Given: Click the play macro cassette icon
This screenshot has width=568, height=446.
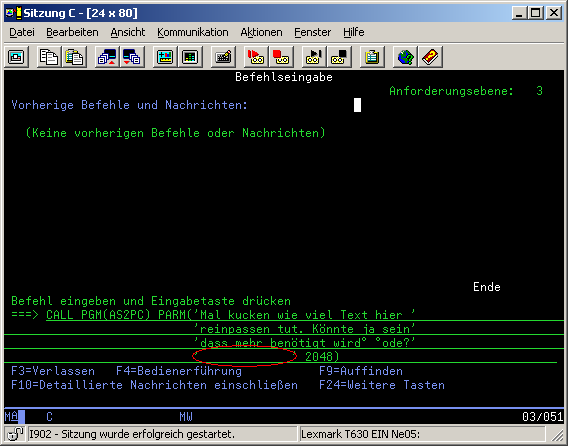Looking at the screenshot, I should pyautogui.click(x=314, y=57).
